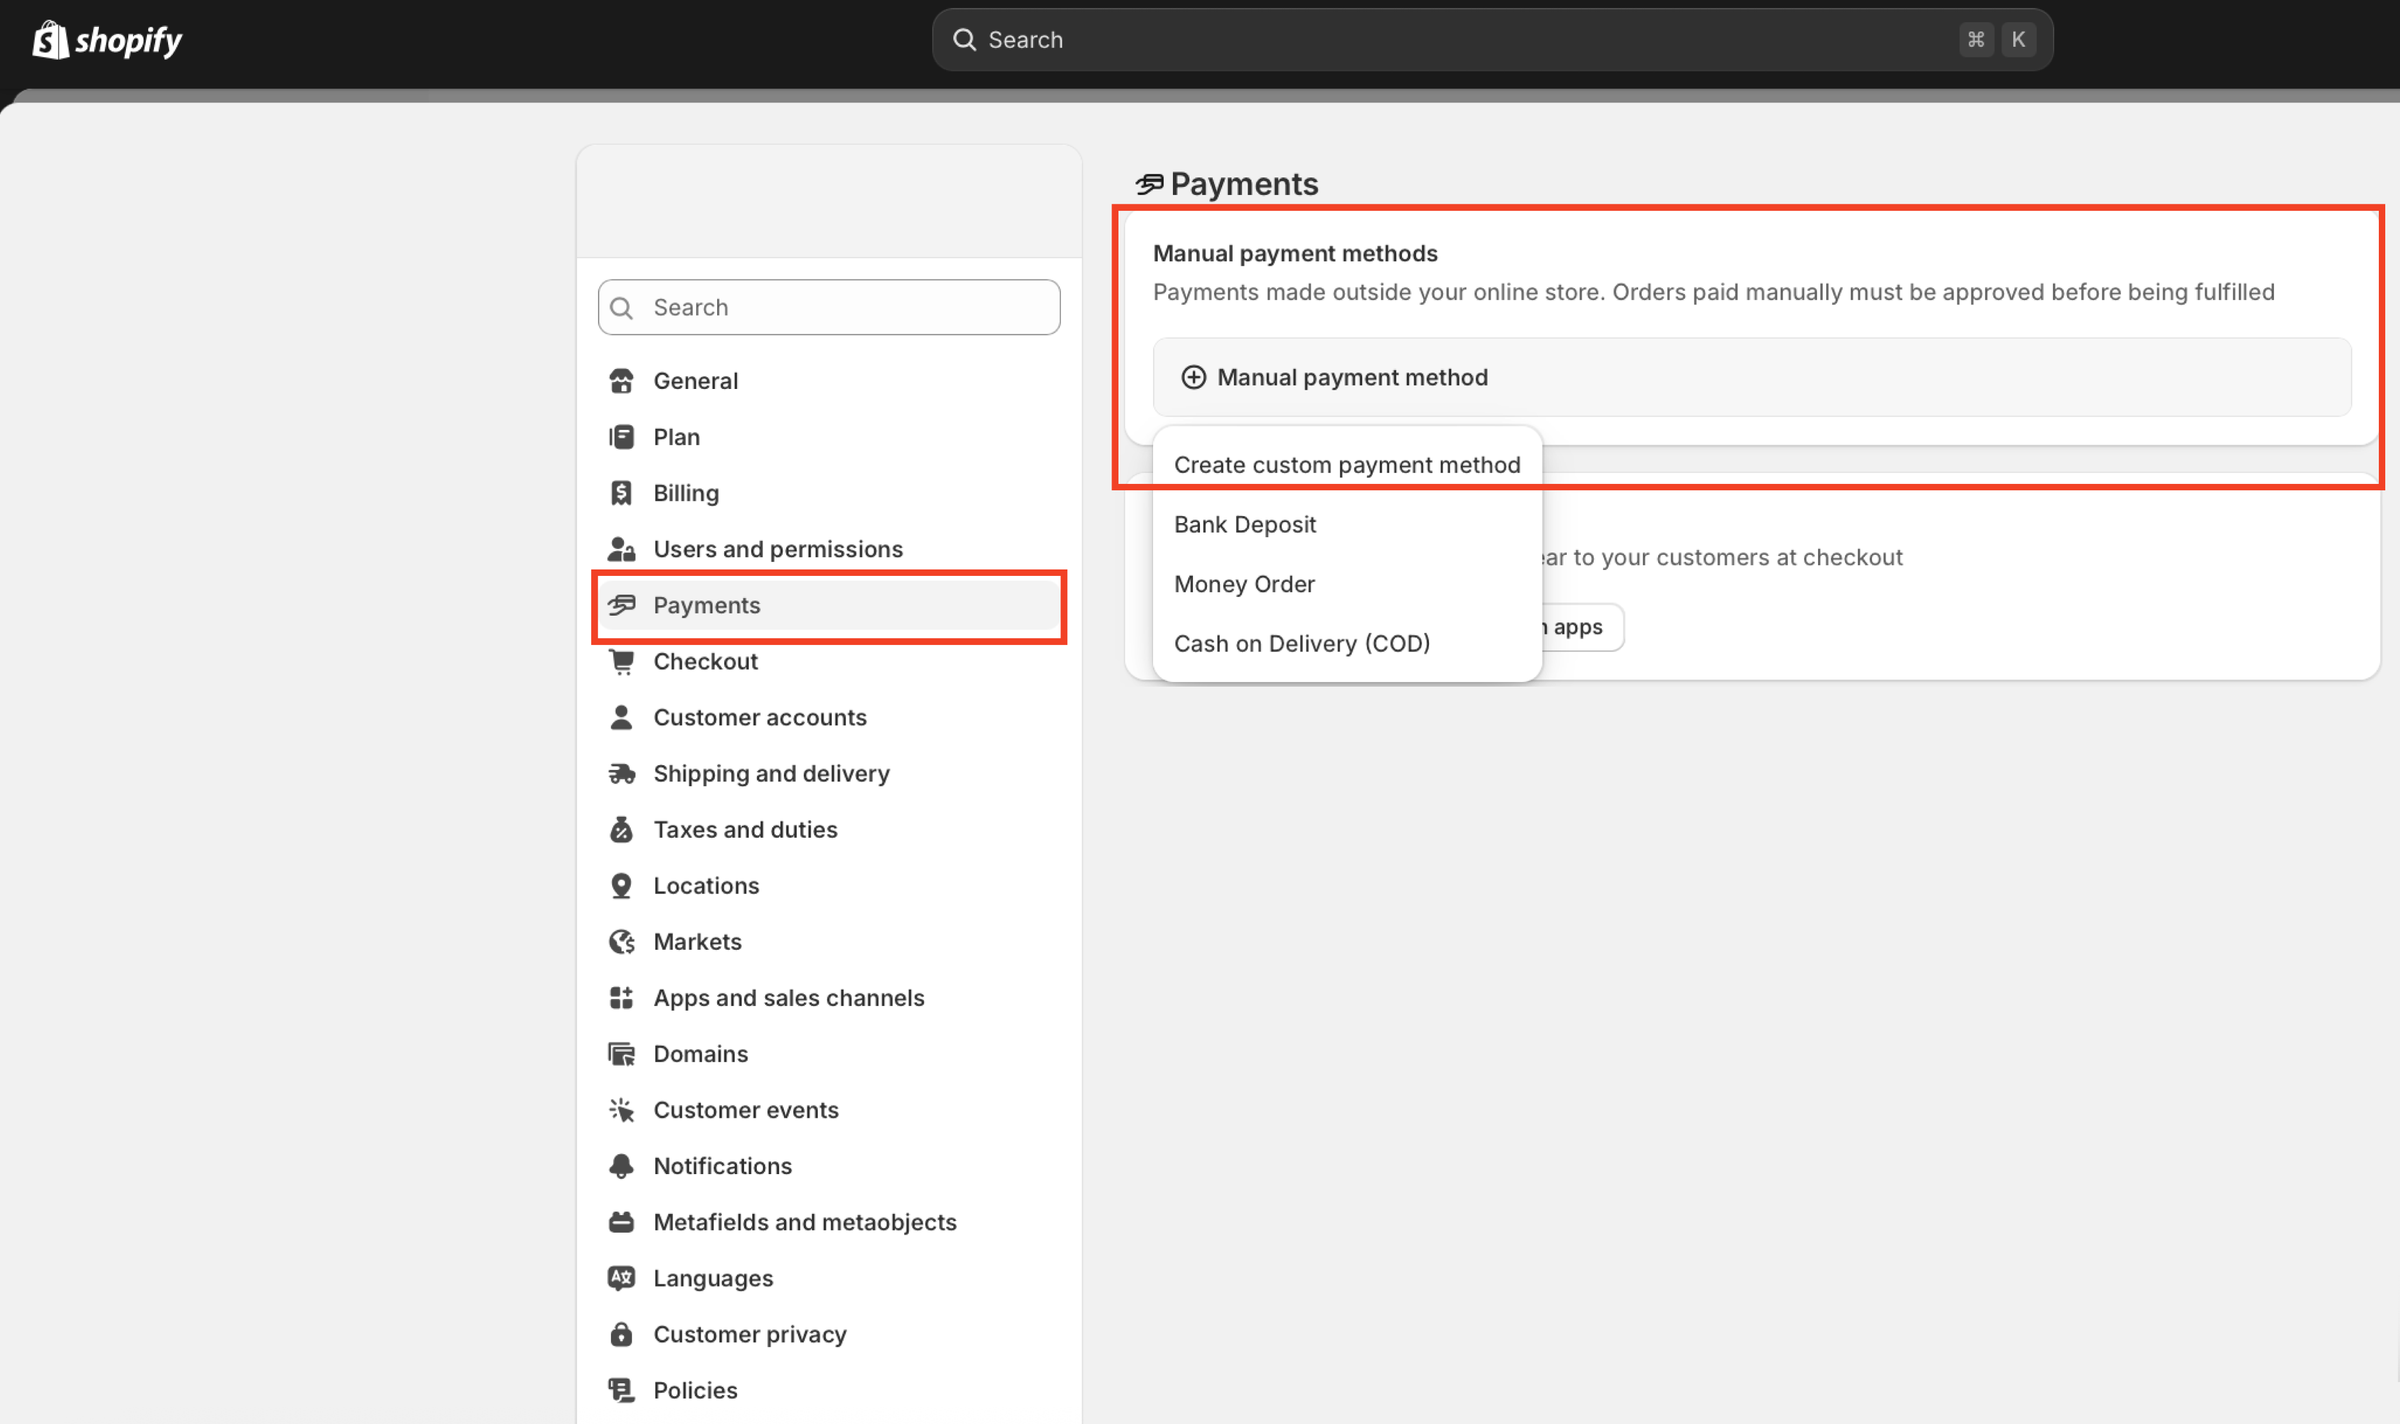Viewport: 2400px width, 1424px height.
Task: Select the Billing dollar icon
Action: coord(621,492)
